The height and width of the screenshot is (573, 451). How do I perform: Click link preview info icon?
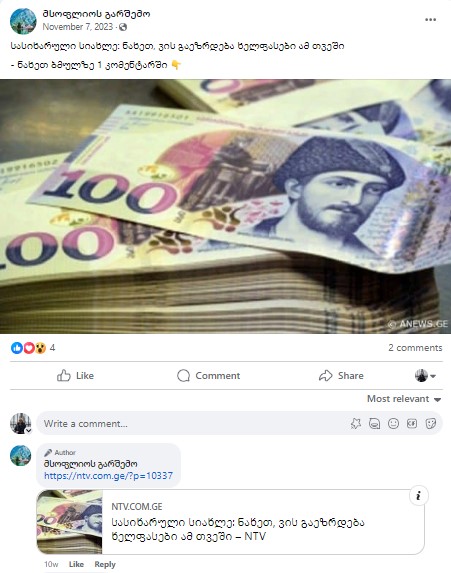pyautogui.click(x=418, y=496)
